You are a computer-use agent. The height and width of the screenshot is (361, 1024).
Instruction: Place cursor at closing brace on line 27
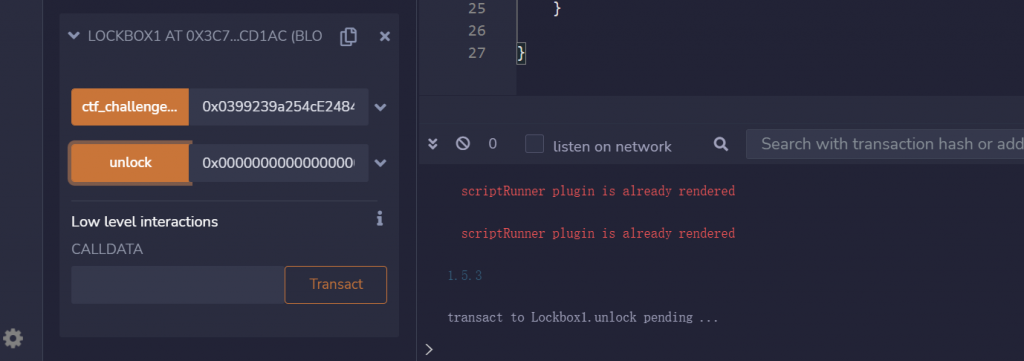[520, 53]
